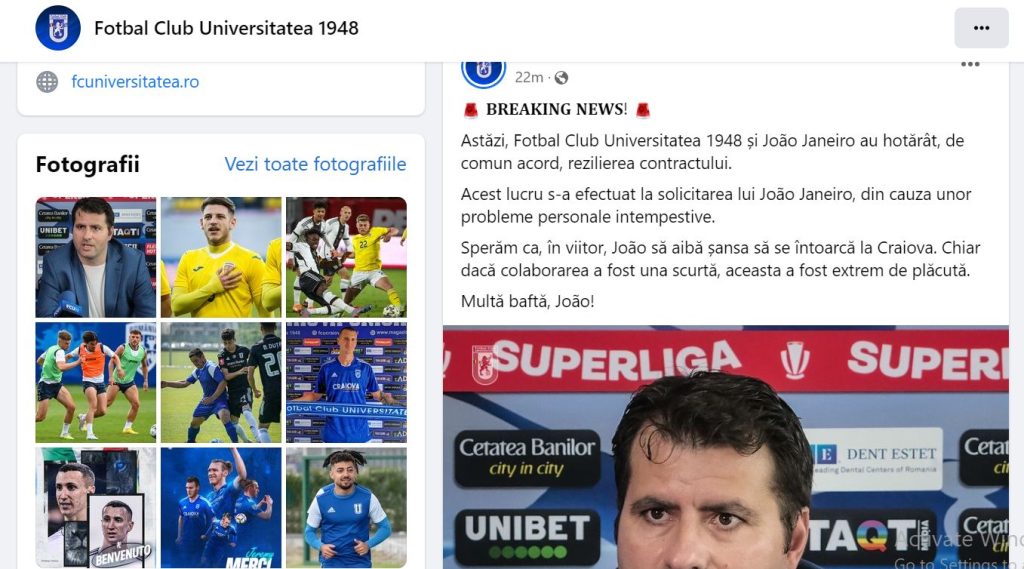Click the post author's round avatar

tap(484, 71)
